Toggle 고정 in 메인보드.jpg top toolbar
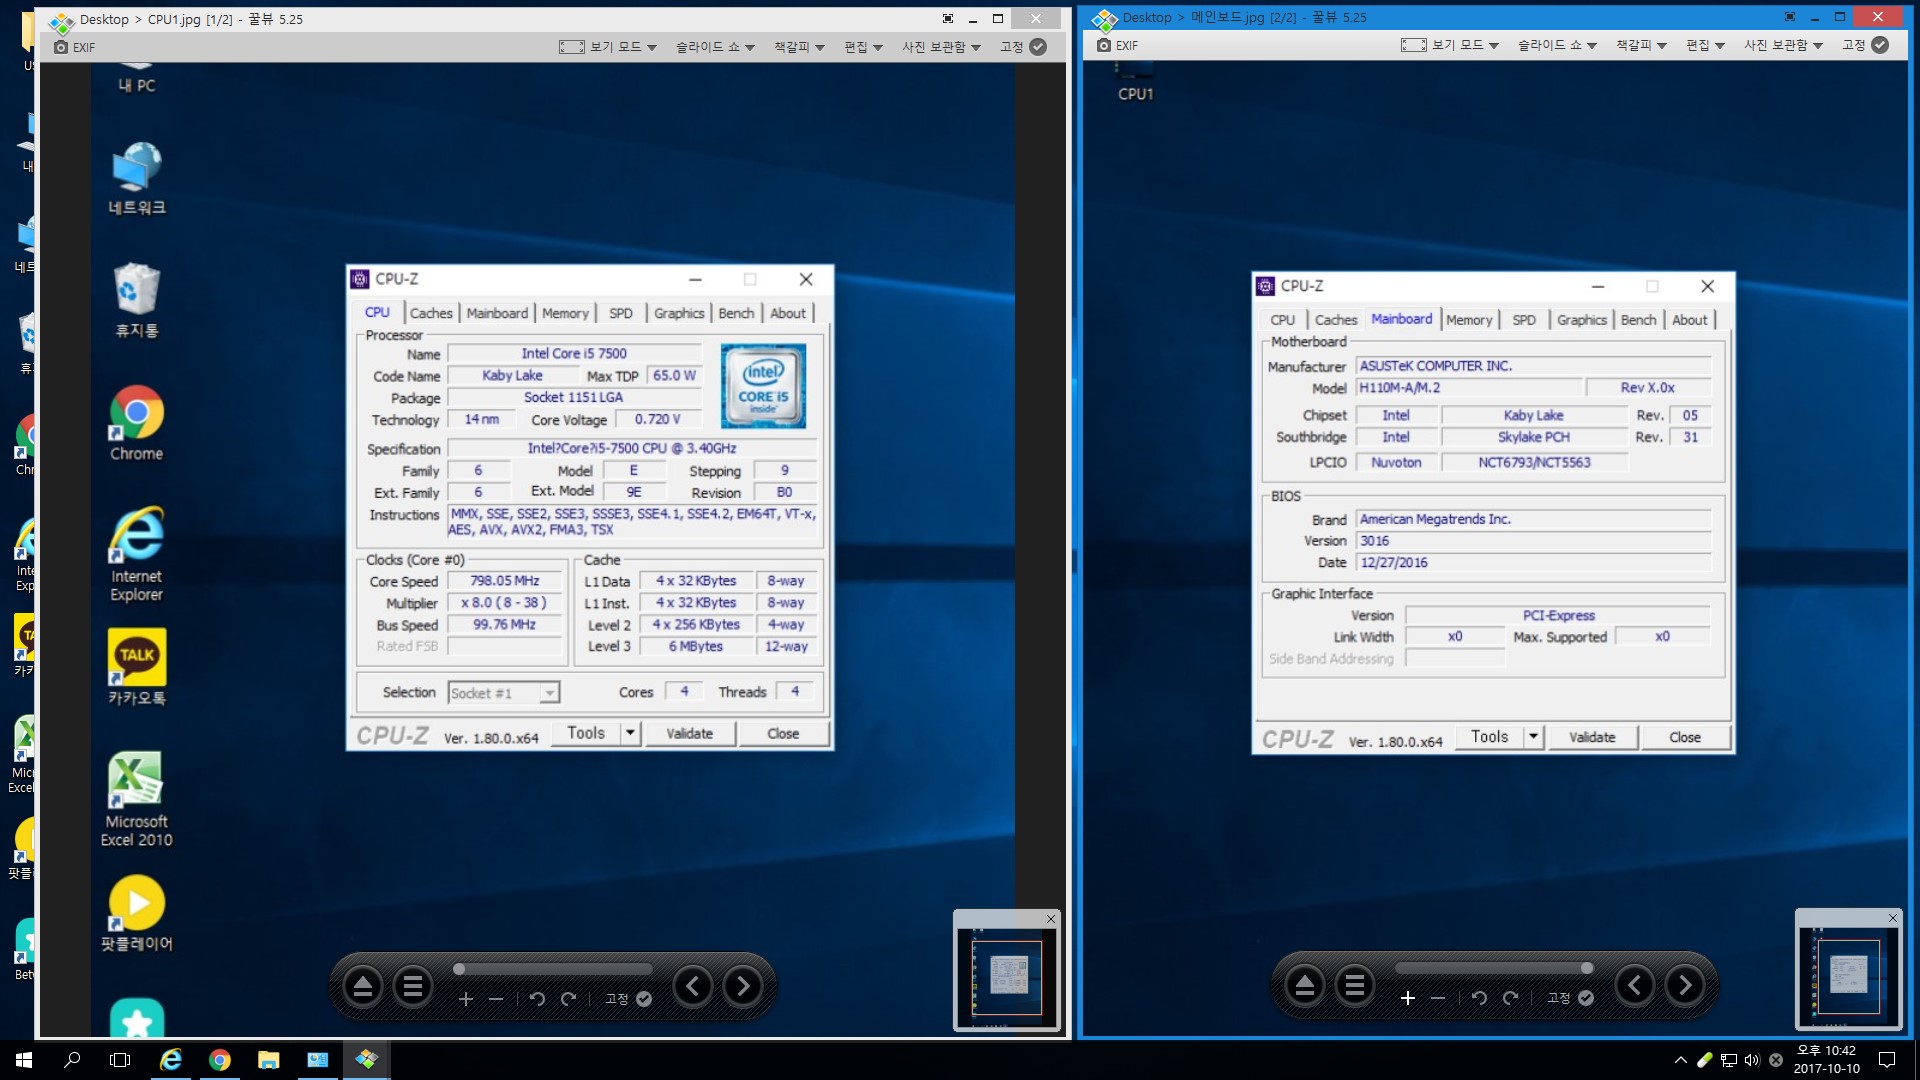 pyautogui.click(x=1865, y=45)
